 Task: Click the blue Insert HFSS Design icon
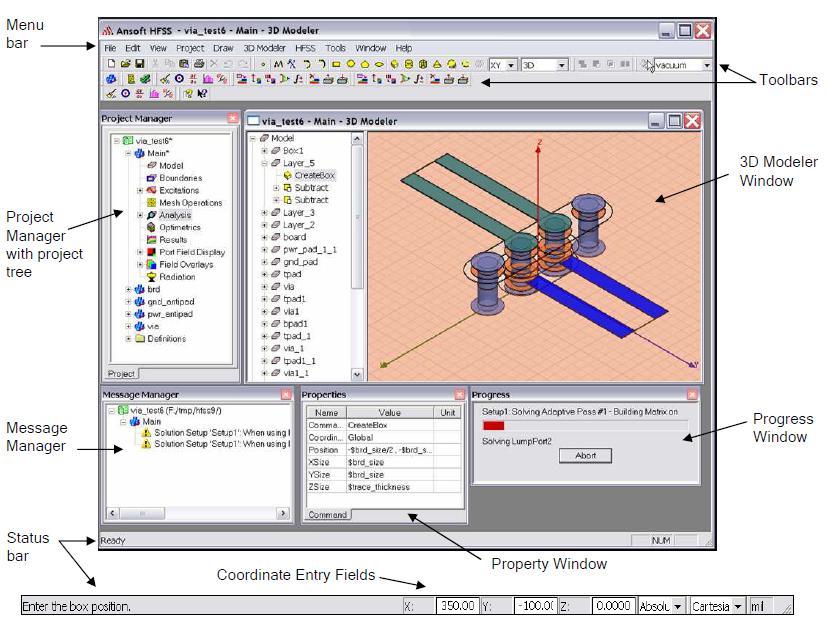[111, 79]
